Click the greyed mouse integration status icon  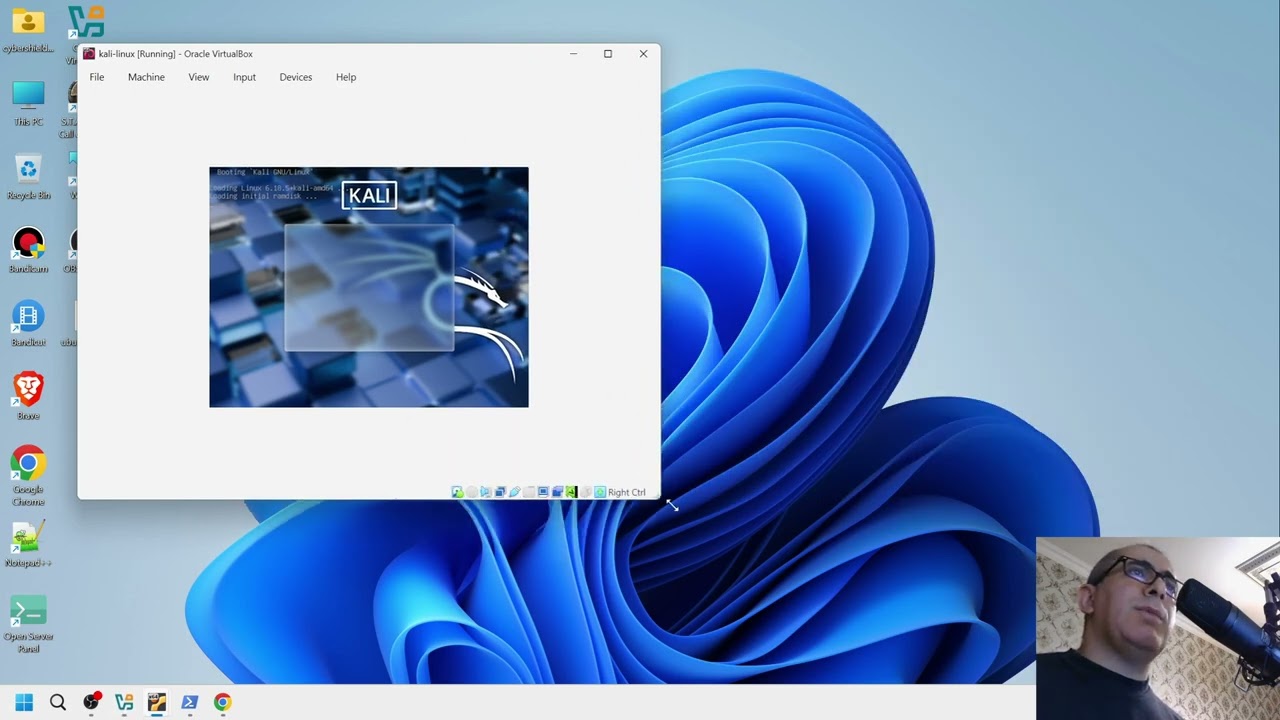586,492
